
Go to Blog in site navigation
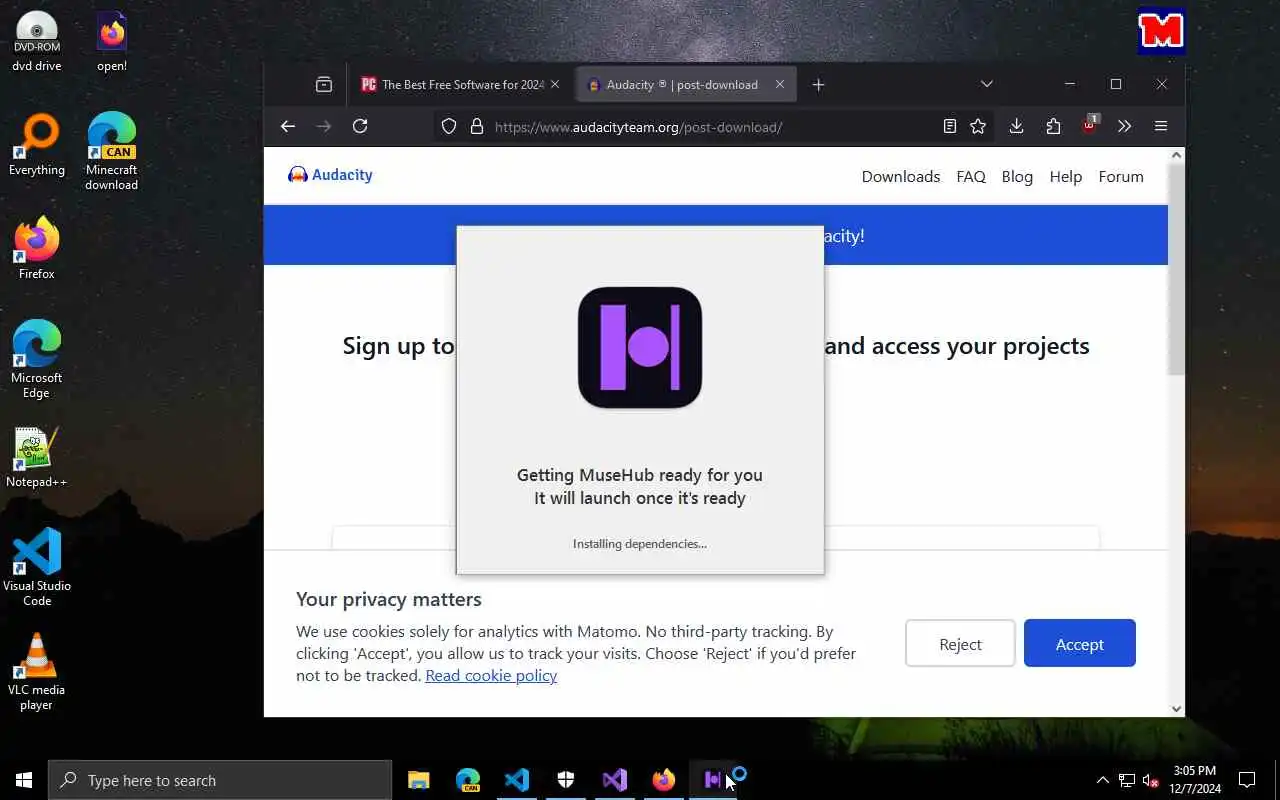pos(1017,176)
